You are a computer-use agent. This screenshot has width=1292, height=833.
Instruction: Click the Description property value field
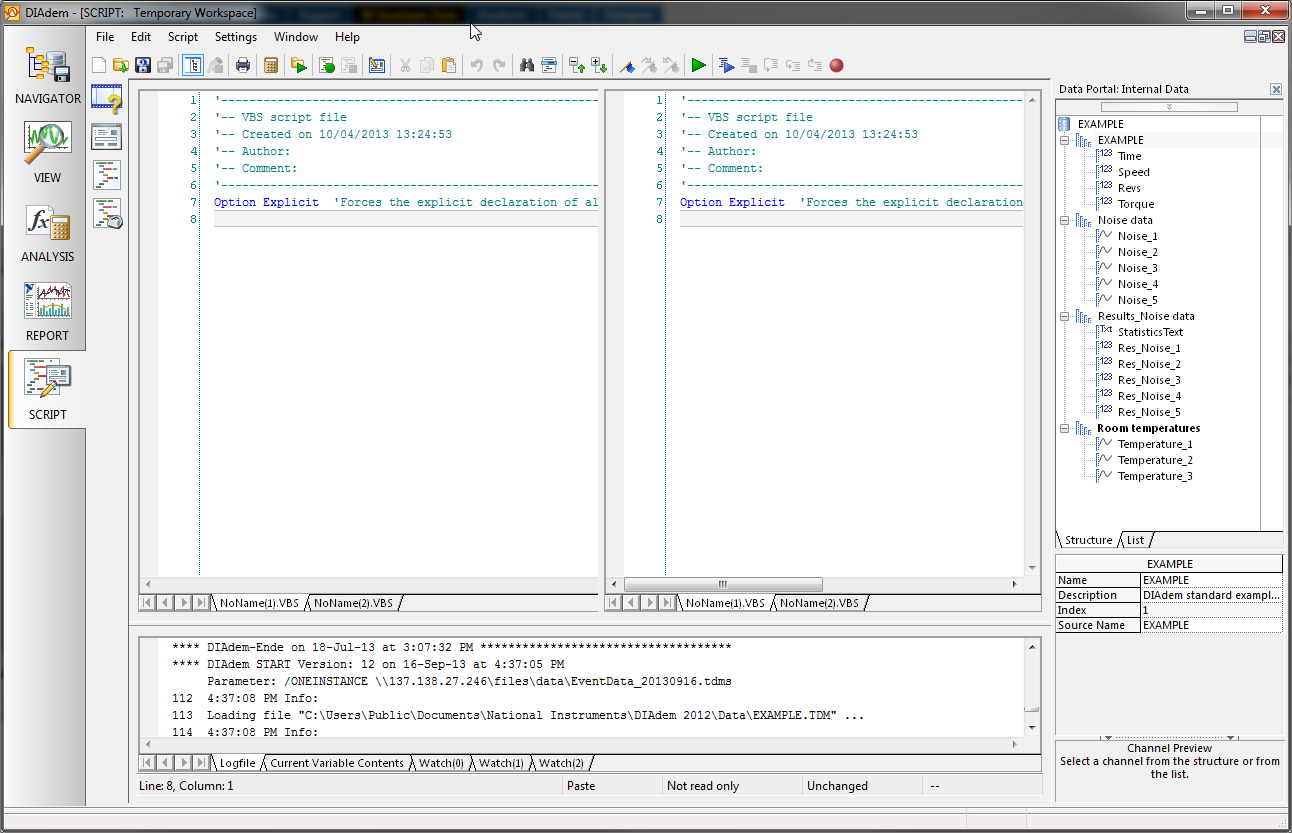click(1212, 595)
